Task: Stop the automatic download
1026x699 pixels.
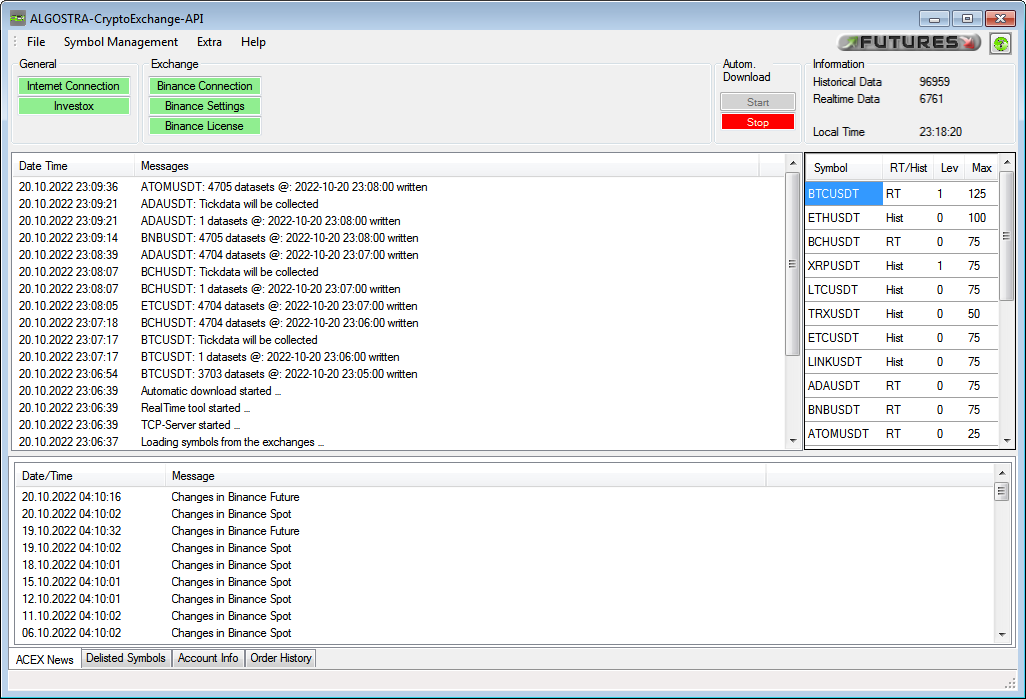Action: (758, 122)
